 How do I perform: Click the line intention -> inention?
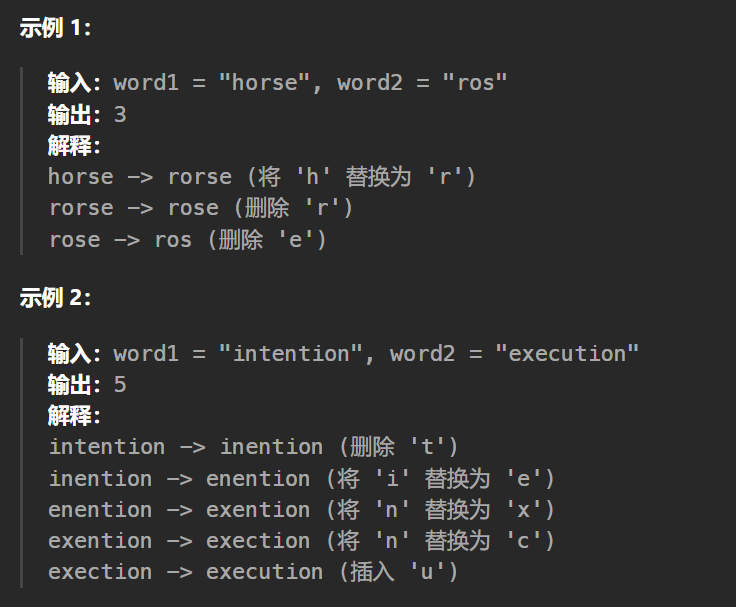(253, 446)
